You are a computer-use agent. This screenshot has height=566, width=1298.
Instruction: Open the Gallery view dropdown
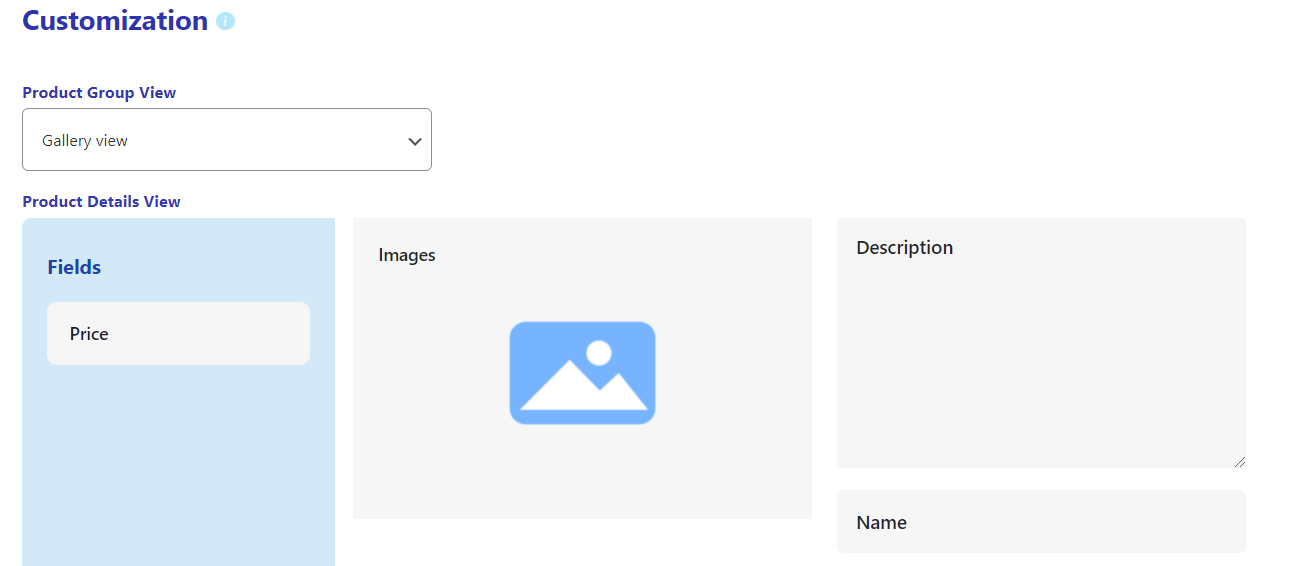(227, 140)
